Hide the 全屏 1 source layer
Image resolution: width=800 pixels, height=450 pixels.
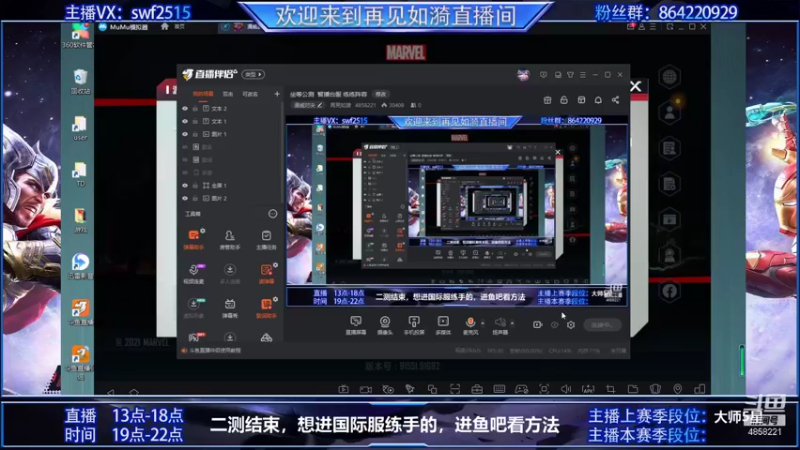tap(185, 185)
